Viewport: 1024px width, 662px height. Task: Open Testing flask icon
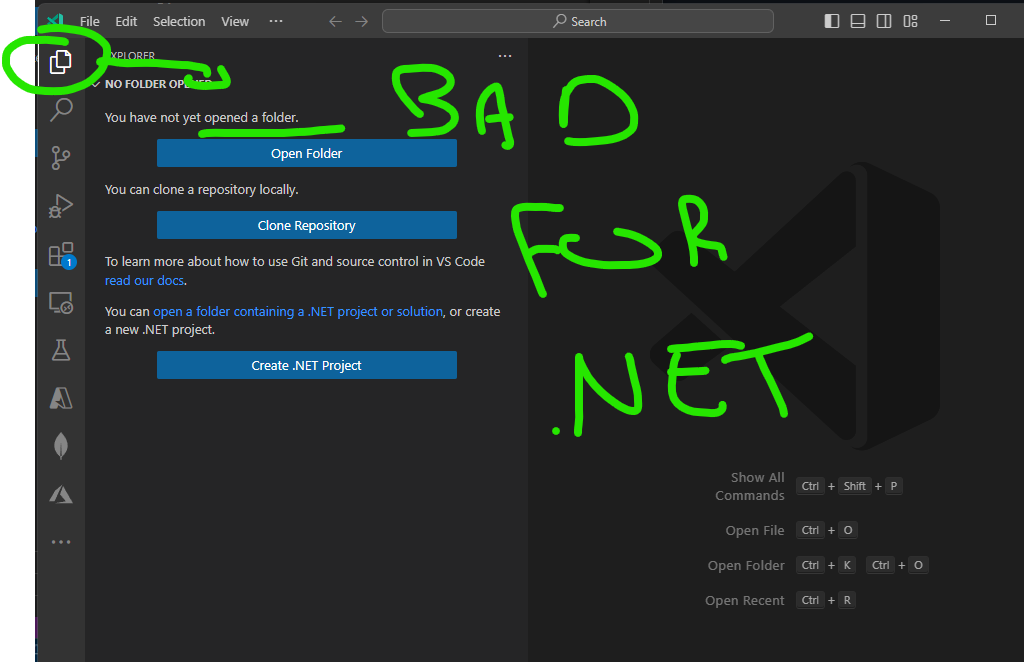(61, 350)
